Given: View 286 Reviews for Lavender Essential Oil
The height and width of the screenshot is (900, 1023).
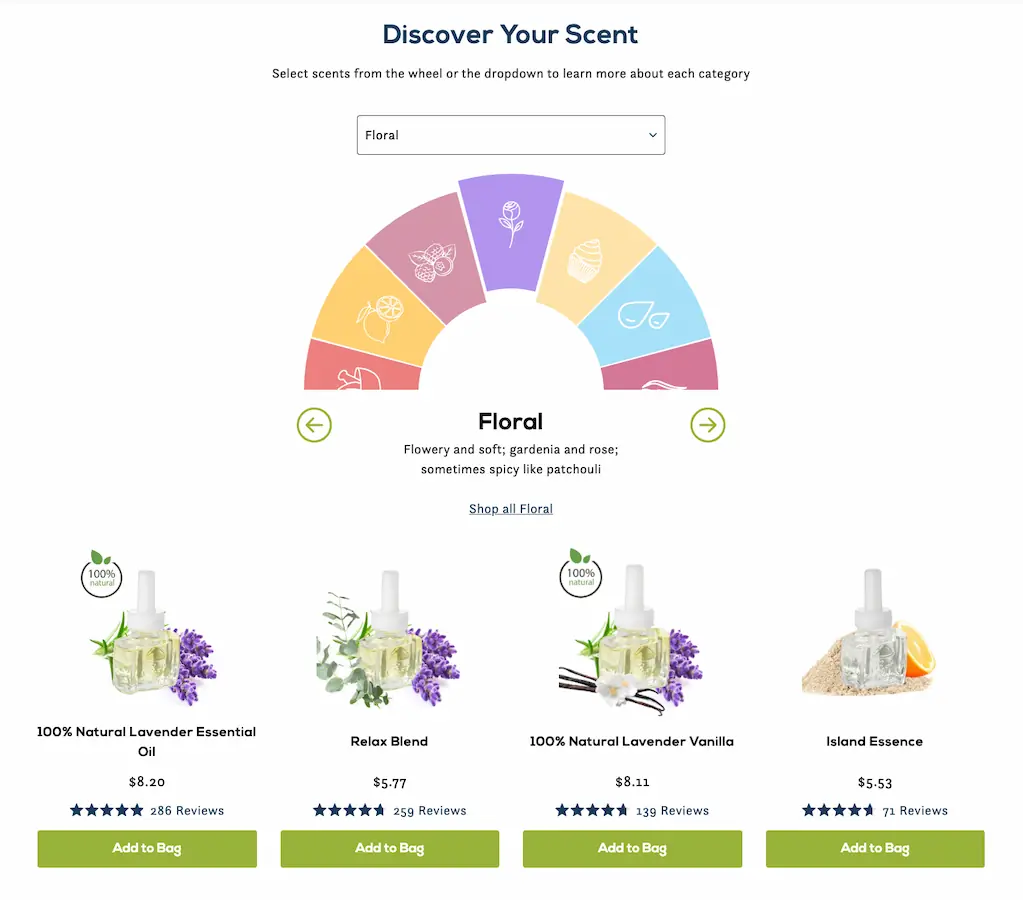Looking at the screenshot, I should point(187,811).
